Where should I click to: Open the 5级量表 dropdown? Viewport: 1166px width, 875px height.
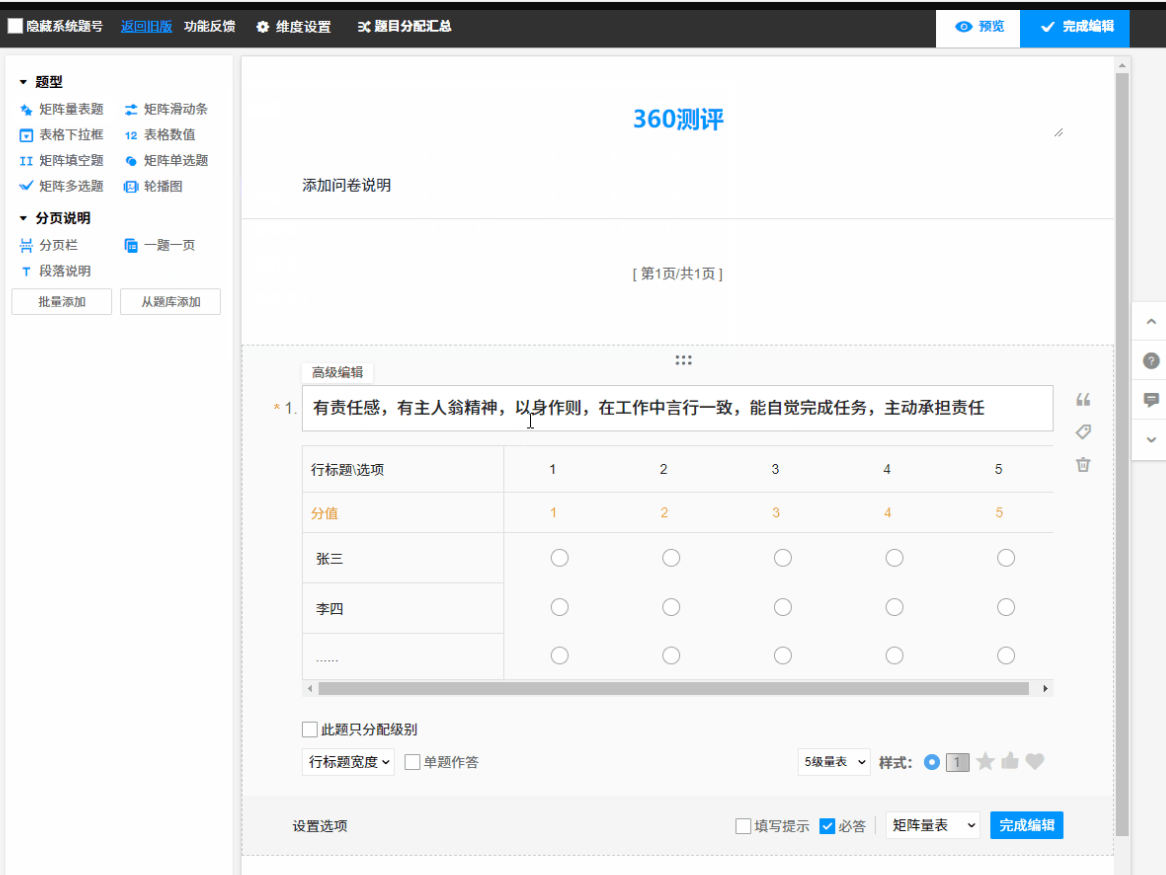tap(834, 762)
